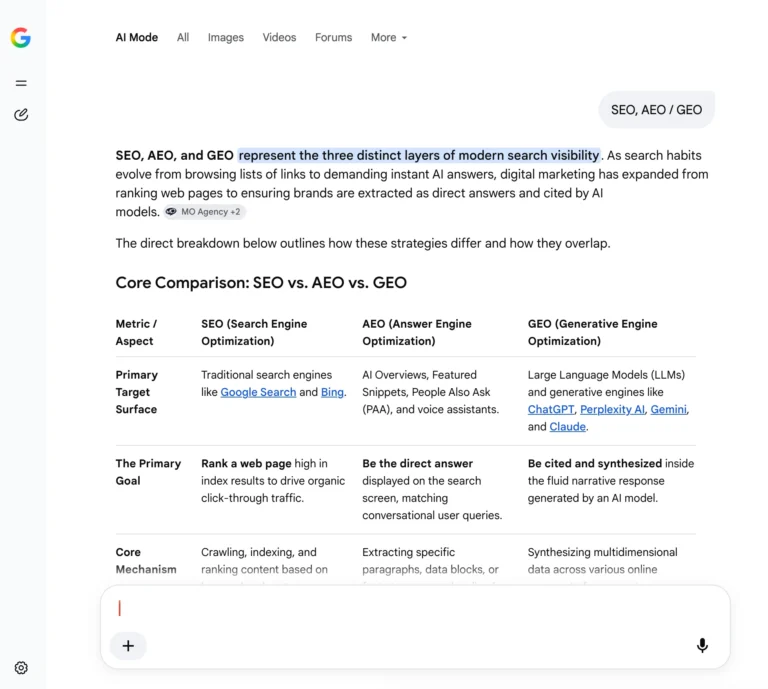Open the Bing link

pyautogui.click(x=332, y=392)
